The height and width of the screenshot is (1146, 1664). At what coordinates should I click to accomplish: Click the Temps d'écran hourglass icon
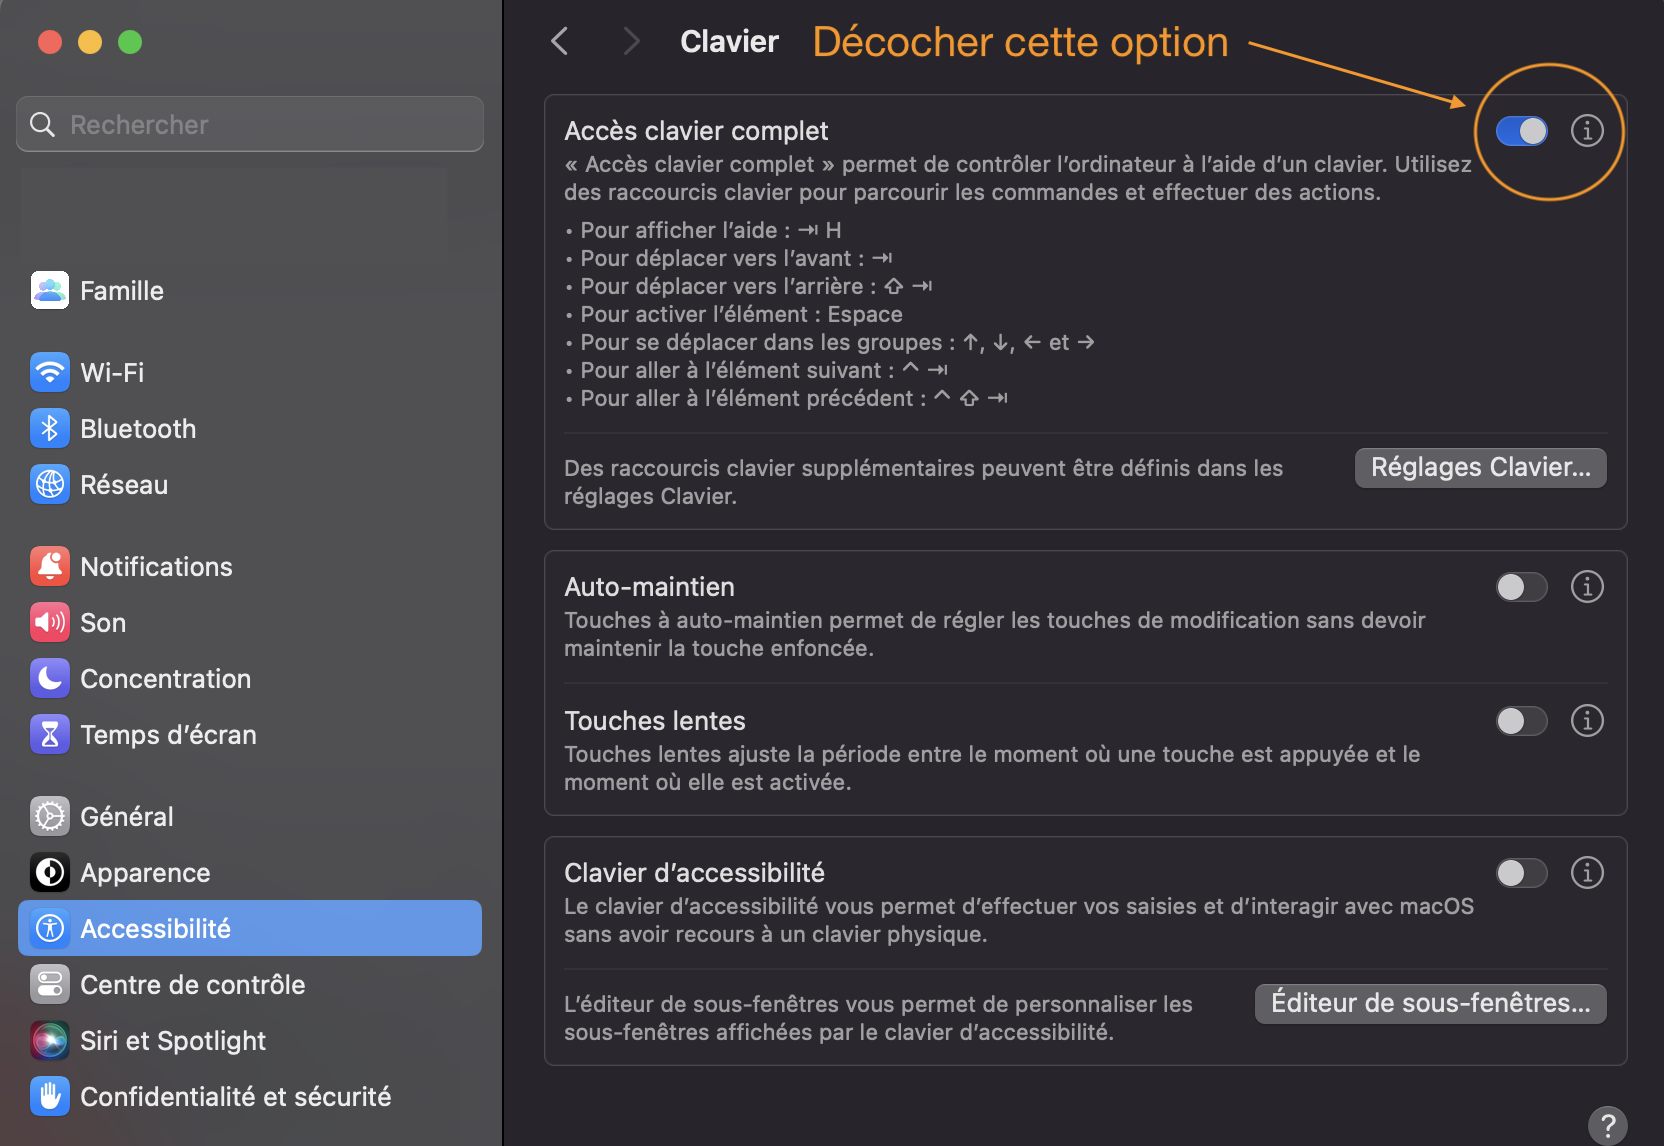tap(50, 734)
